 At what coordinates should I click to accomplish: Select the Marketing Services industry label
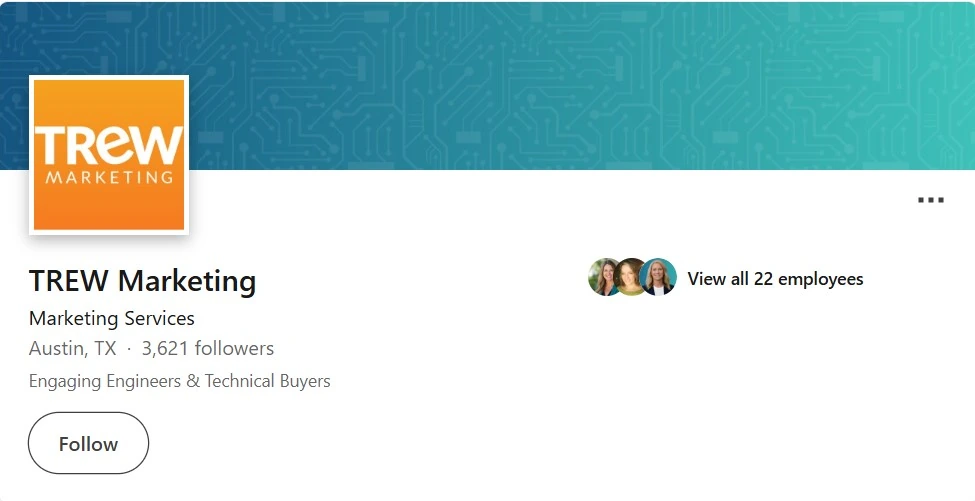[x=112, y=318]
